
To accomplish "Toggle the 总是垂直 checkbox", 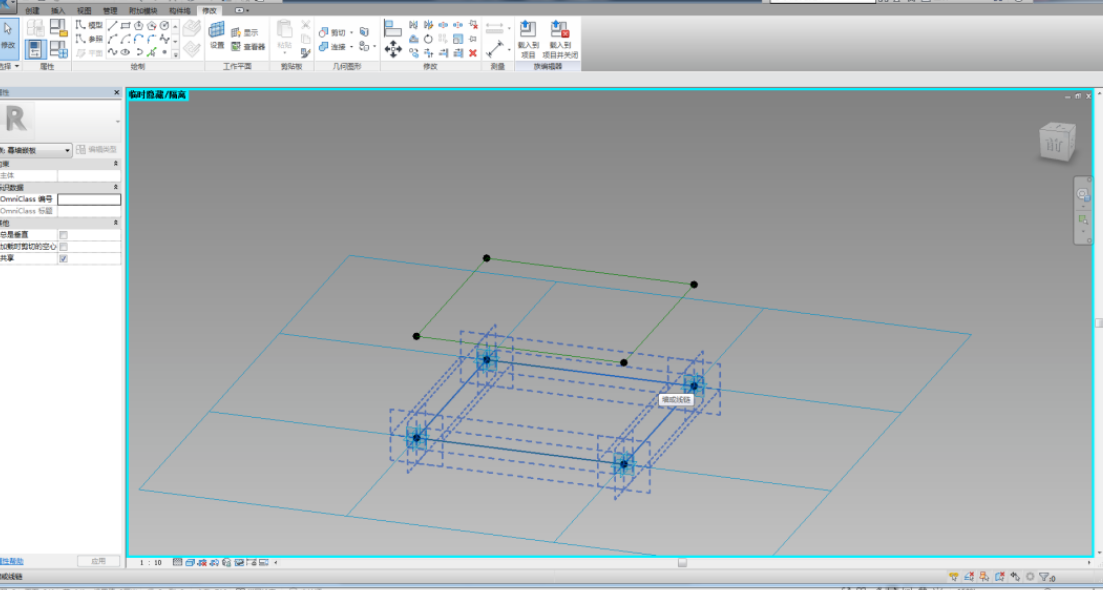I will tap(63, 234).
